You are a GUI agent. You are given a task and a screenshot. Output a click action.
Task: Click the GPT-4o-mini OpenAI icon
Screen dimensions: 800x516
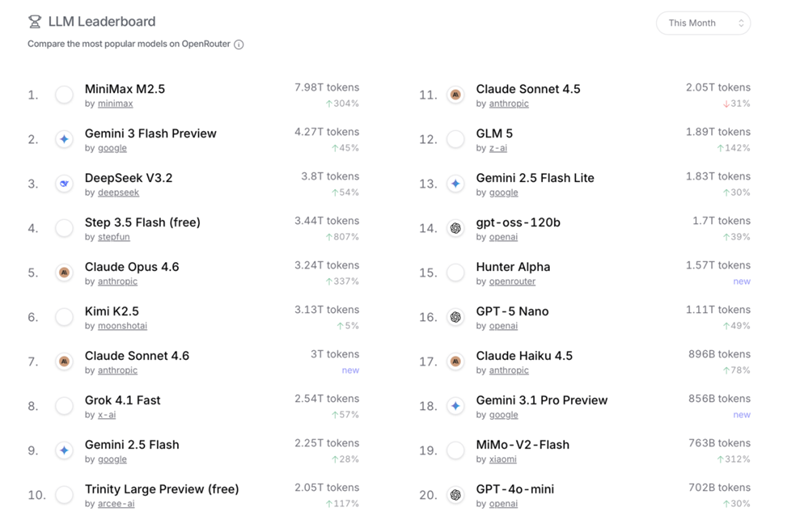[456, 495]
